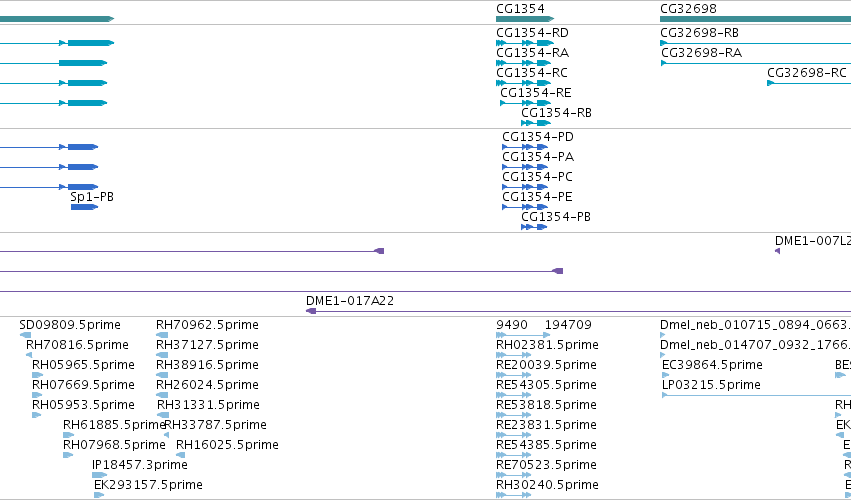Select EST LP03215.5prime
This screenshot has height=500, width=851.
coord(757,395)
